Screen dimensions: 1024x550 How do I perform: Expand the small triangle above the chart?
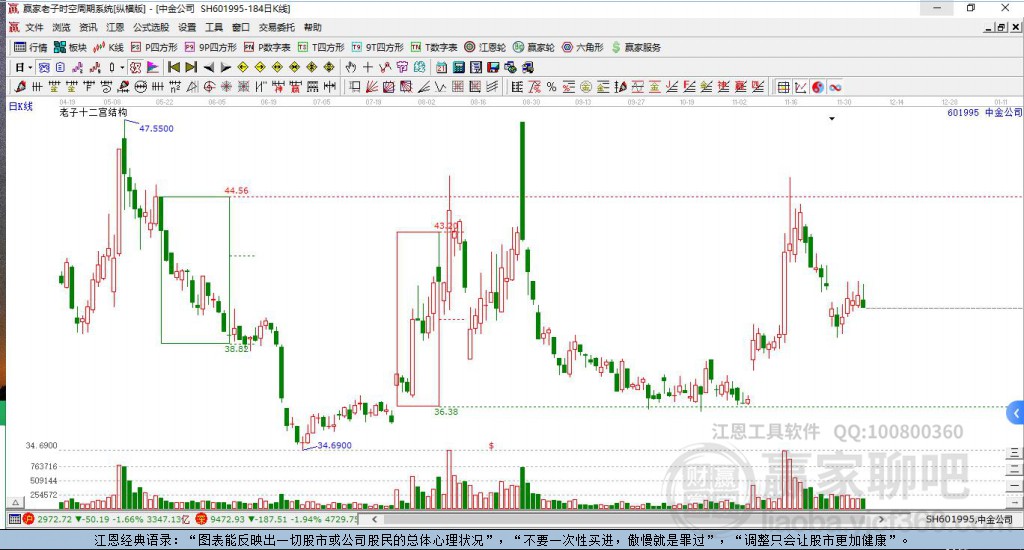click(832, 119)
